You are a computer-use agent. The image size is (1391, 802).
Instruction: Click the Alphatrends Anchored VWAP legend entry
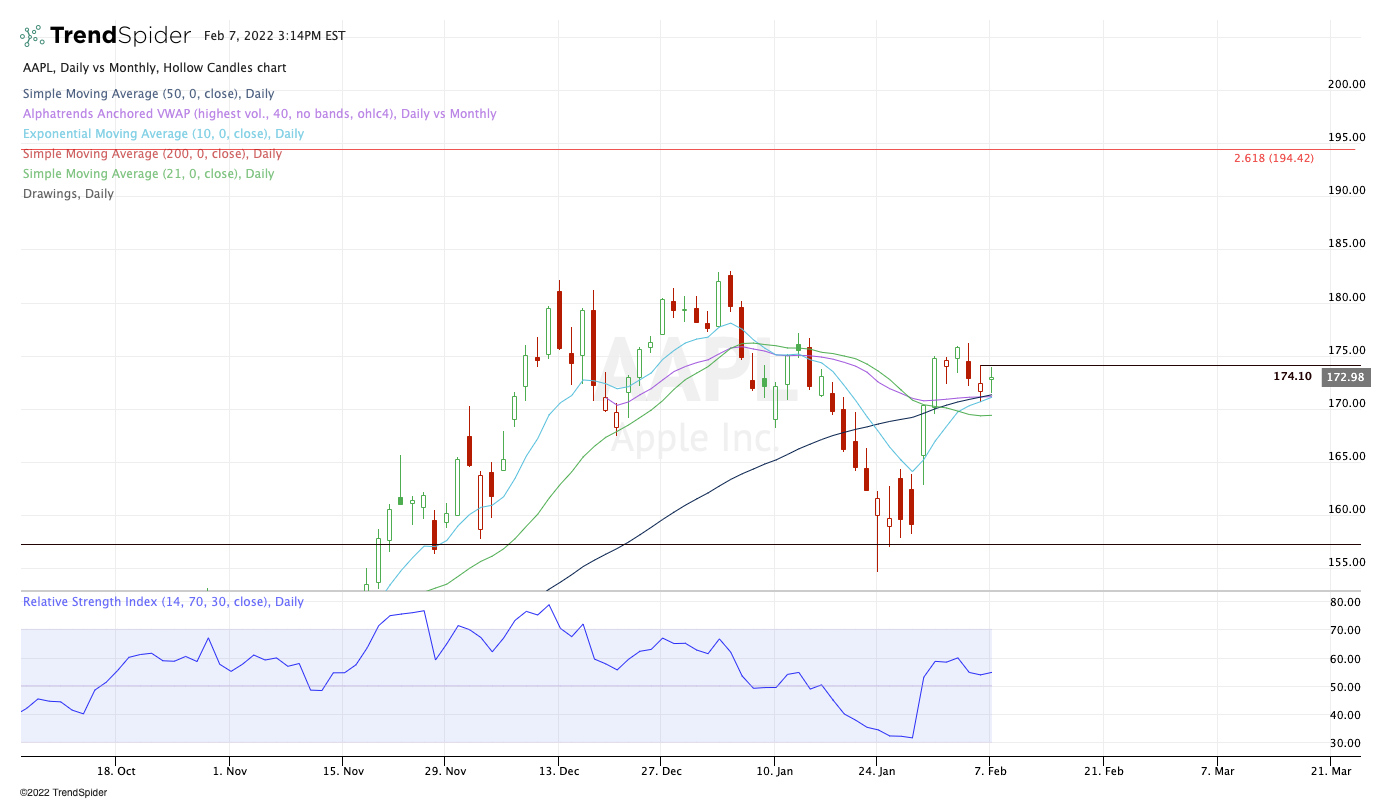(x=260, y=114)
